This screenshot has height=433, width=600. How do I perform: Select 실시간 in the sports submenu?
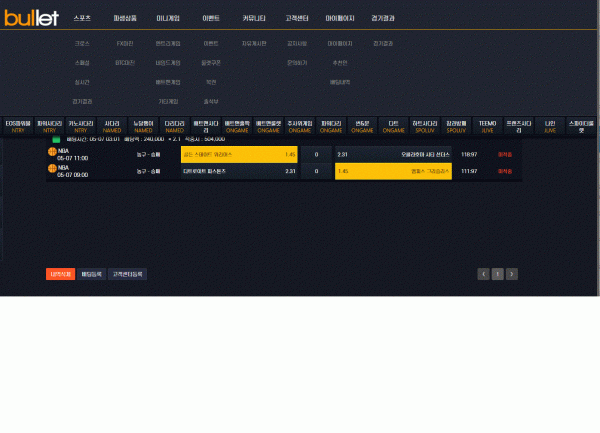[82, 82]
